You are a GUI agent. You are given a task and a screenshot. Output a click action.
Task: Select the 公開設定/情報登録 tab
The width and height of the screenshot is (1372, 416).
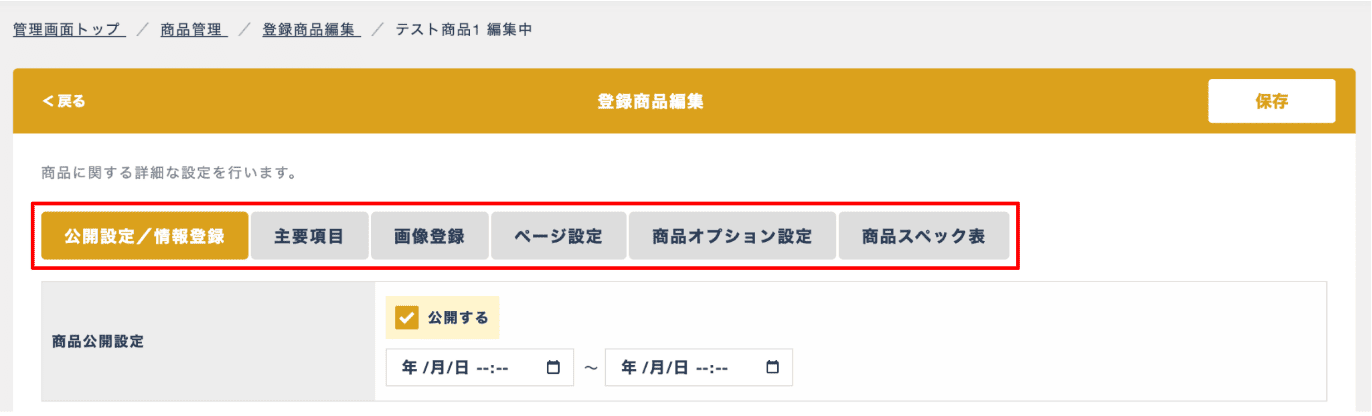tap(144, 237)
